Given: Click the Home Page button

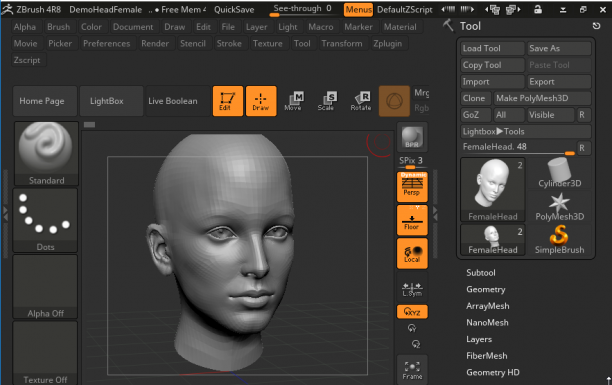Looking at the screenshot, I should [44, 101].
